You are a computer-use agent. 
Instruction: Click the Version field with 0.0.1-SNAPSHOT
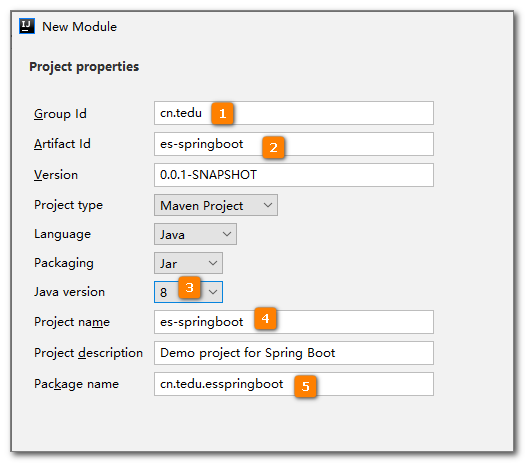(294, 175)
